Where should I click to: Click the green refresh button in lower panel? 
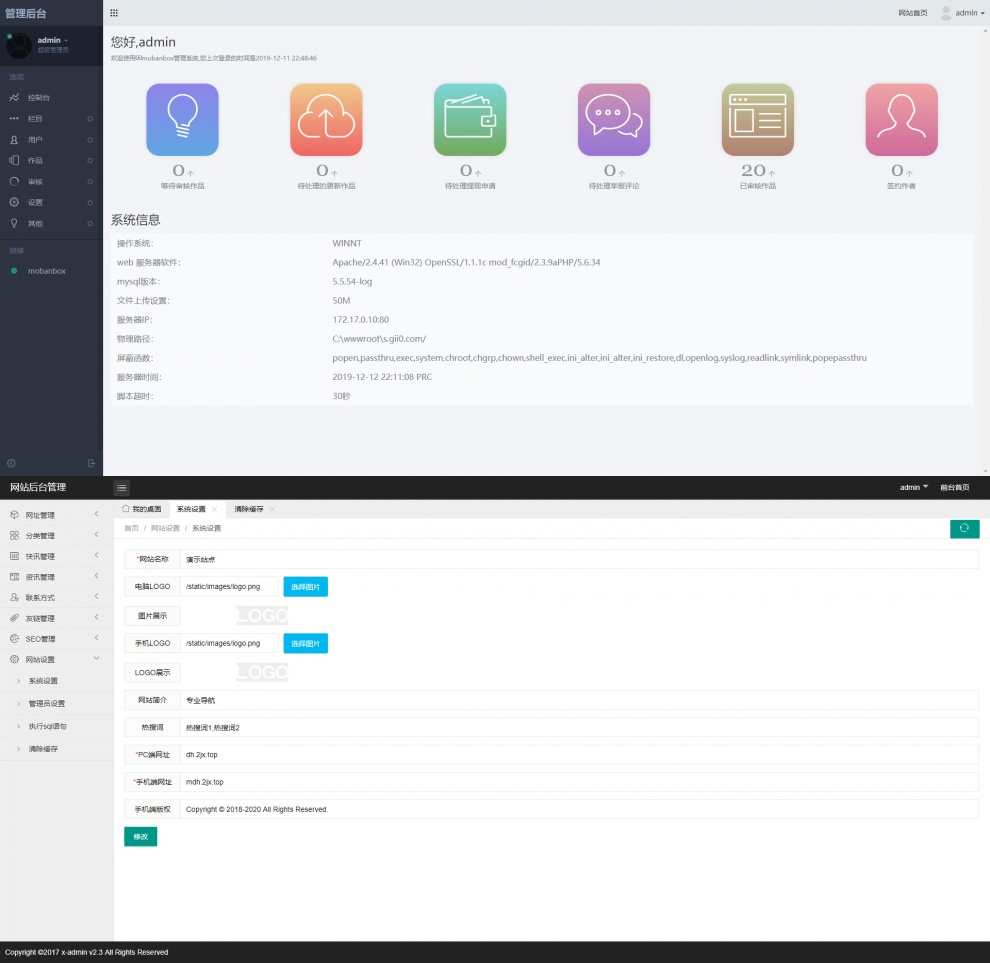pyautogui.click(x=964, y=529)
